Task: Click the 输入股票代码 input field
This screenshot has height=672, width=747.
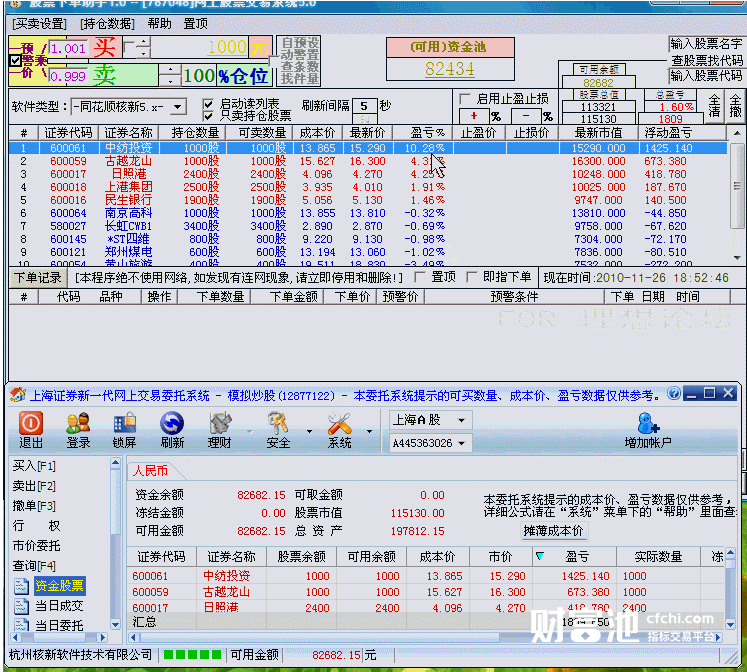Action: point(707,76)
